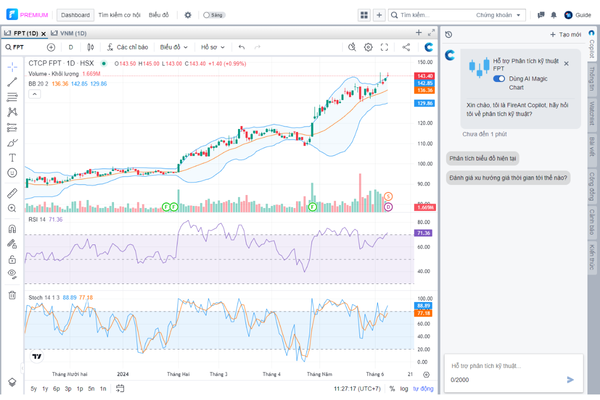Open chart settings gear

click(368, 47)
